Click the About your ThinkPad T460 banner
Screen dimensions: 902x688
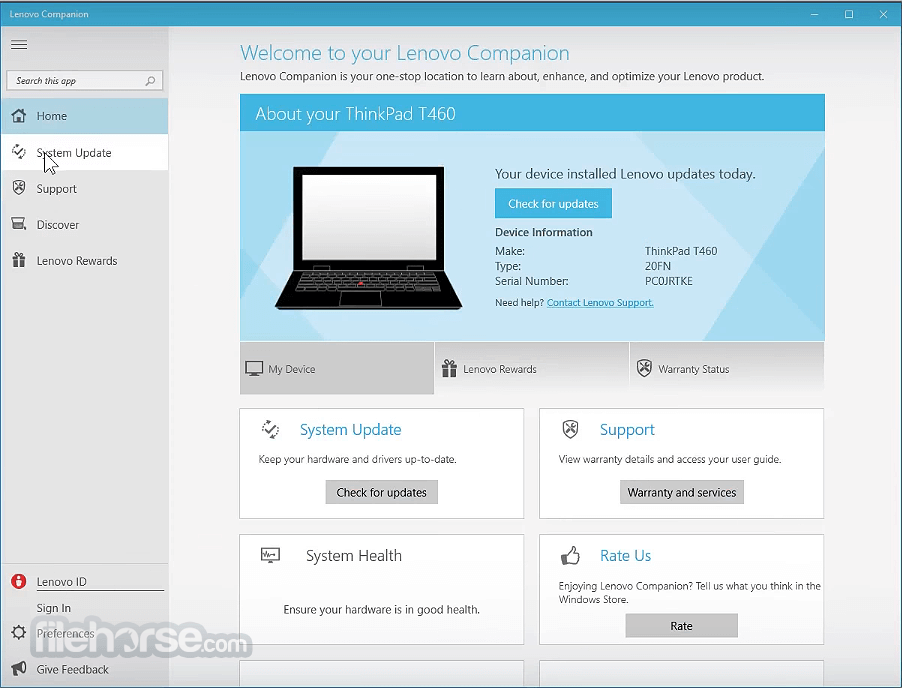(x=532, y=113)
